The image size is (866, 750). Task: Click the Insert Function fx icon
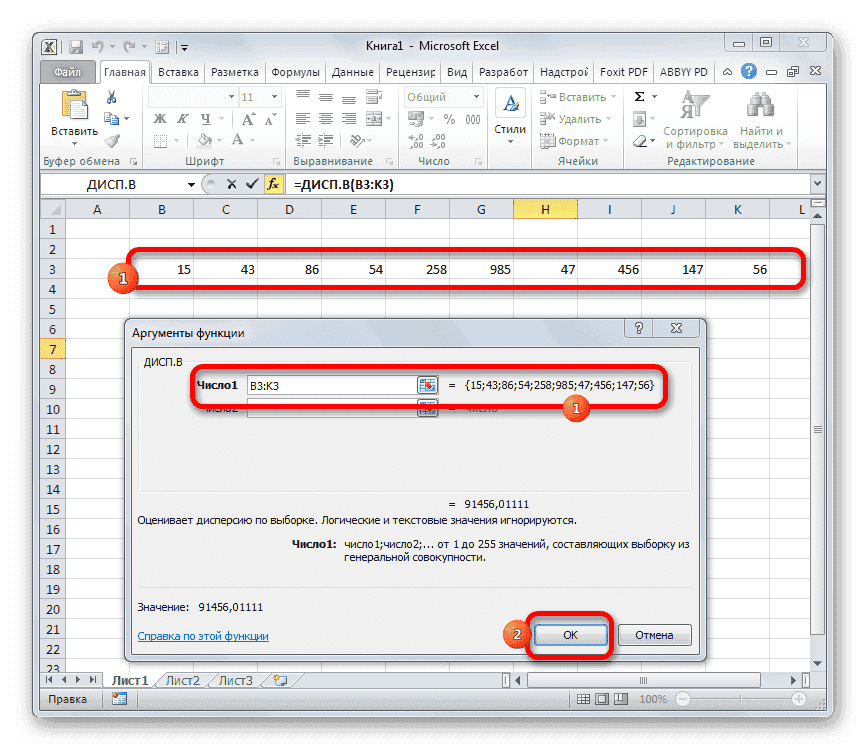[275, 185]
